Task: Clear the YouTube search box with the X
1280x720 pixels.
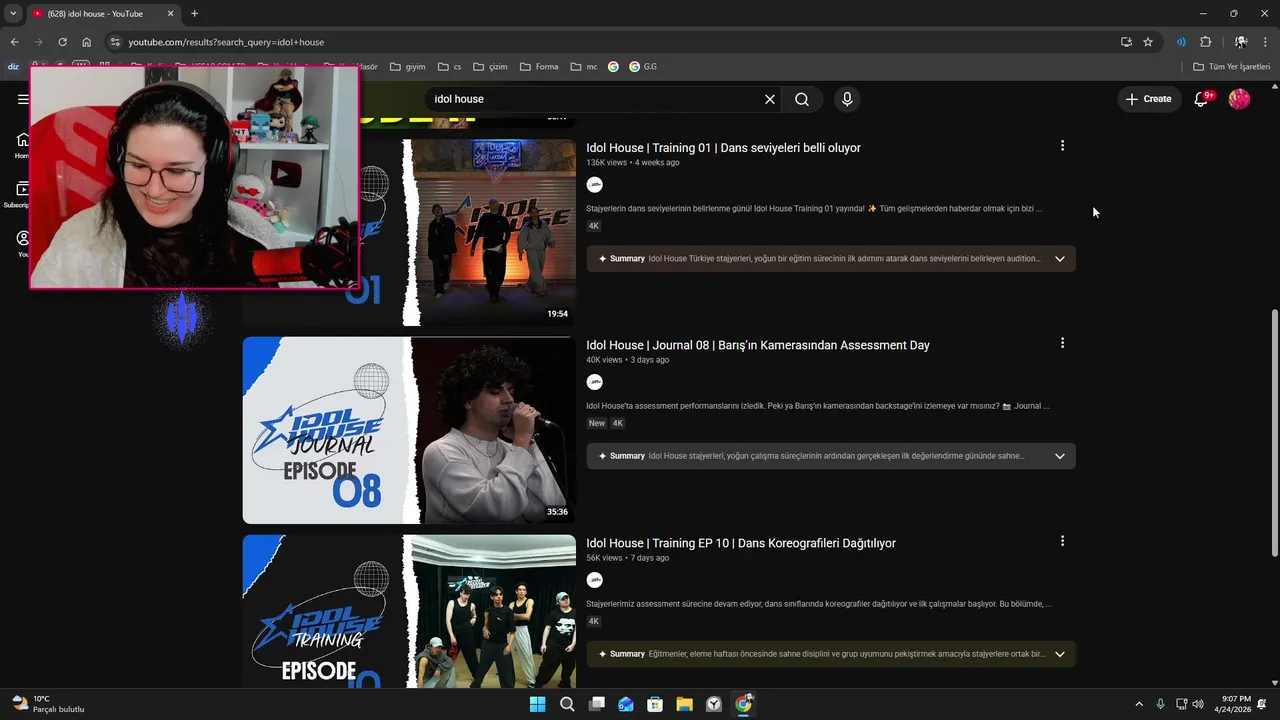Action: (x=770, y=99)
